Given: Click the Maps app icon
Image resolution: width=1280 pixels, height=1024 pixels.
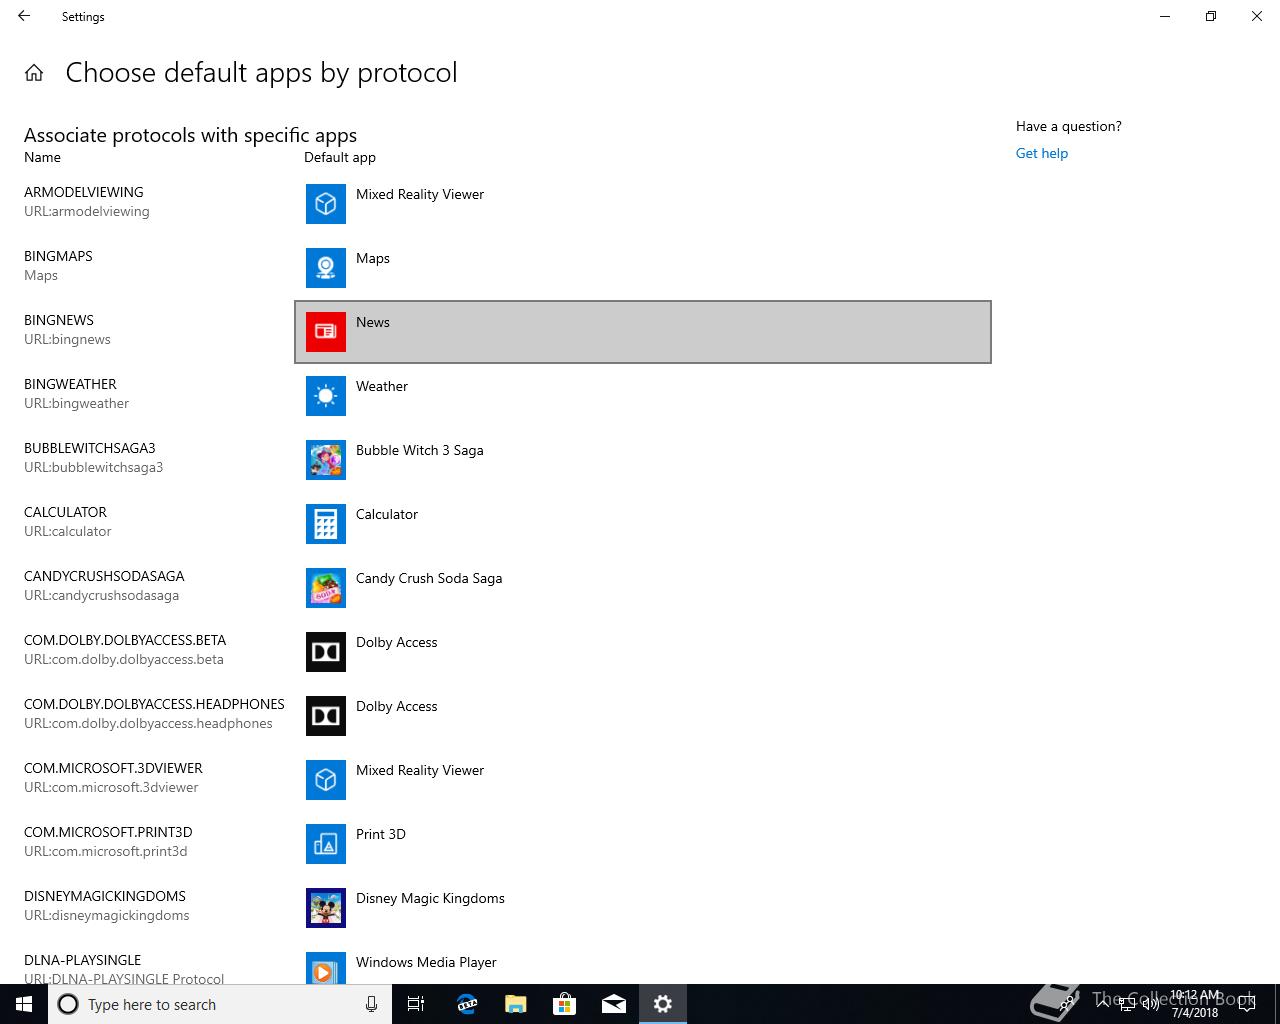Looking at the screenshot, I should (x=326, y=268).
